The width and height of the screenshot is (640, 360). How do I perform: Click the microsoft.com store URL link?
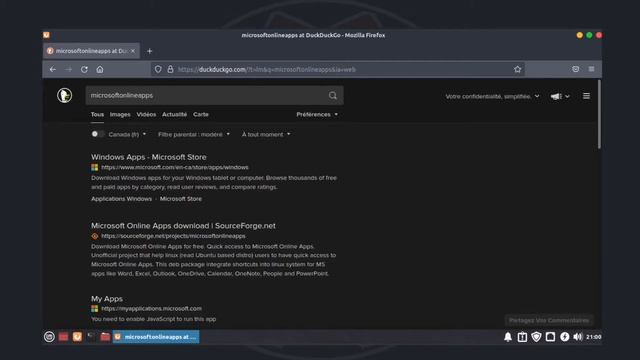click(175, 167)
